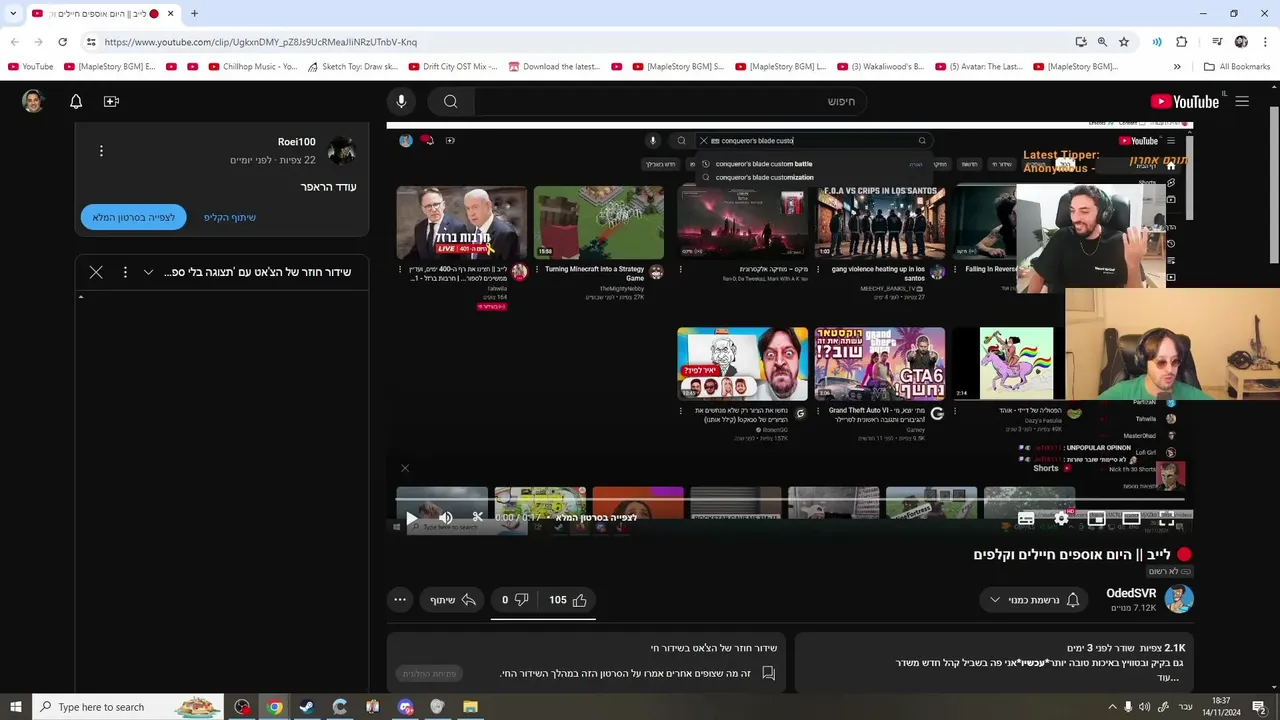Screen dimensions: 1280x720
Task: Click the scissors clip icon in player
Action: pos(478,517)
